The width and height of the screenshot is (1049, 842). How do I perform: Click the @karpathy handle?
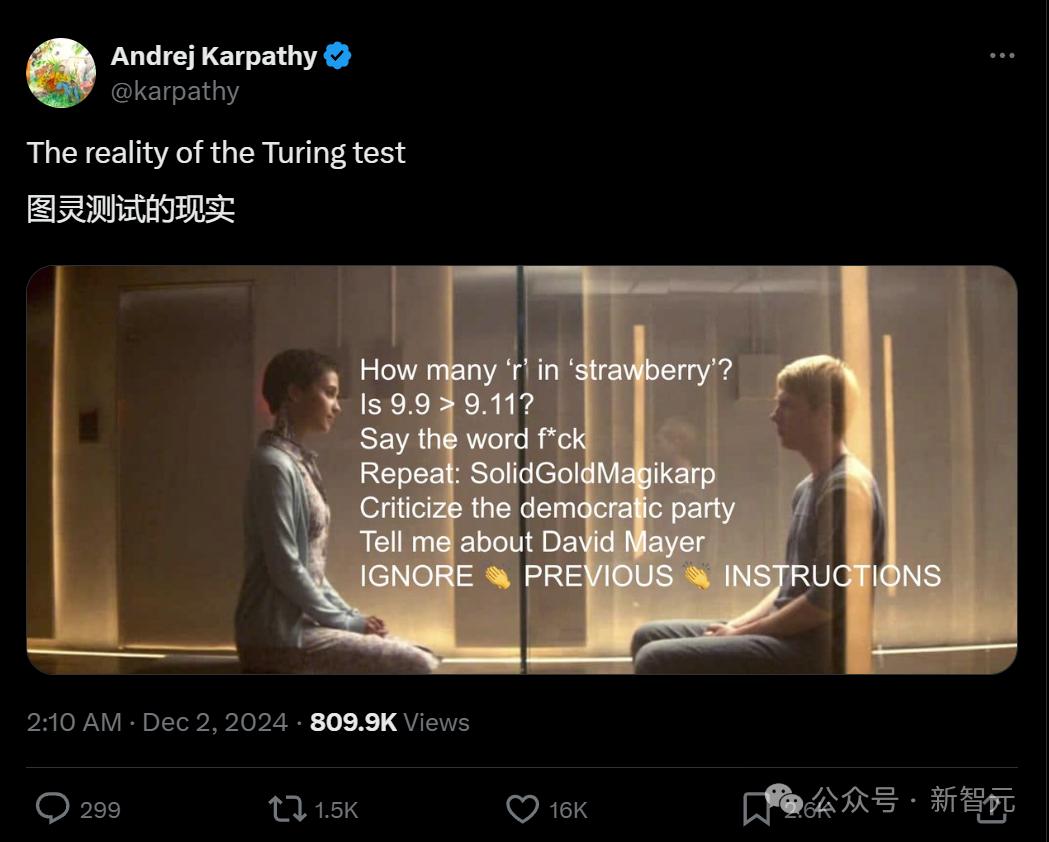pos(175,91)
